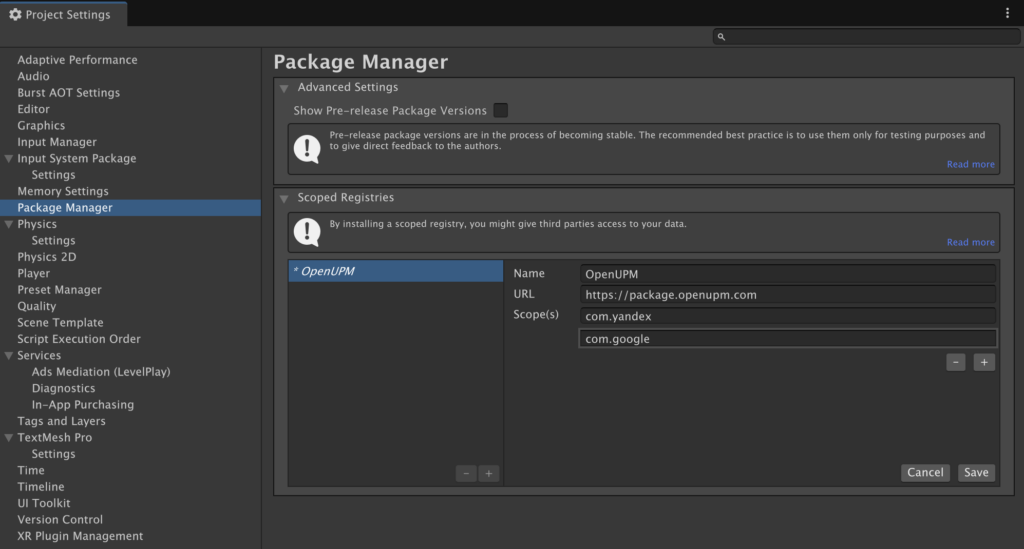Open XR Plugin Management settings
The height and width of the screenshot is (549, 1024).
click(x=80, y=536)
